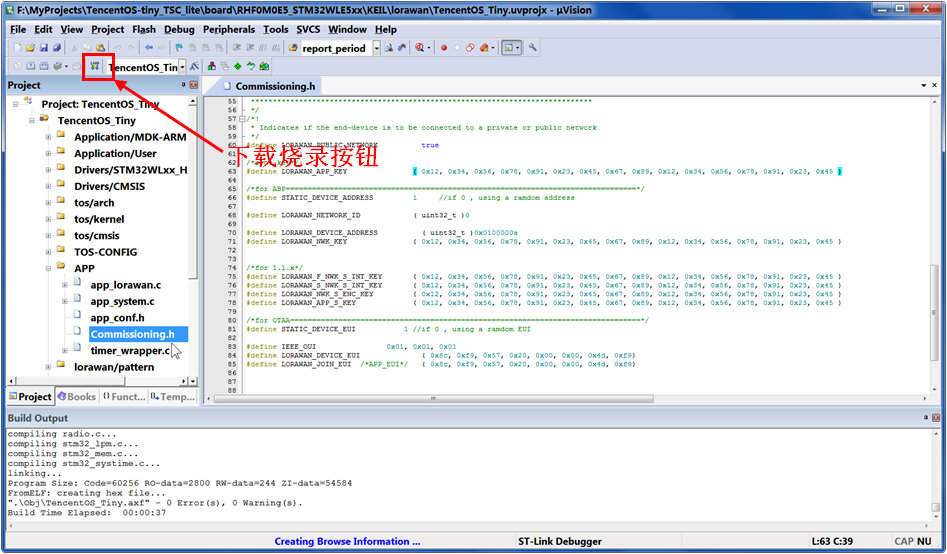Click the Download to flash icon
The width and height of the screenshot is (947, 554).
95,66
